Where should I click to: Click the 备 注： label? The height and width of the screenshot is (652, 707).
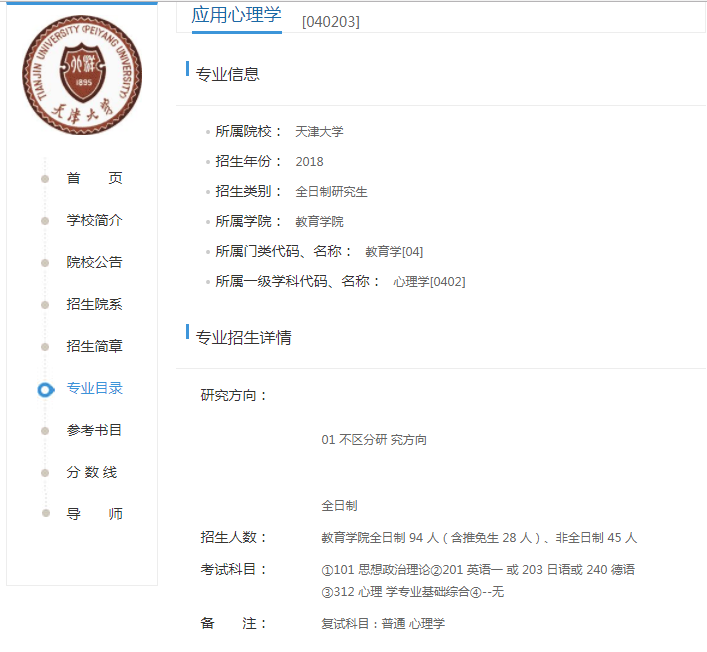click(234, 623)
